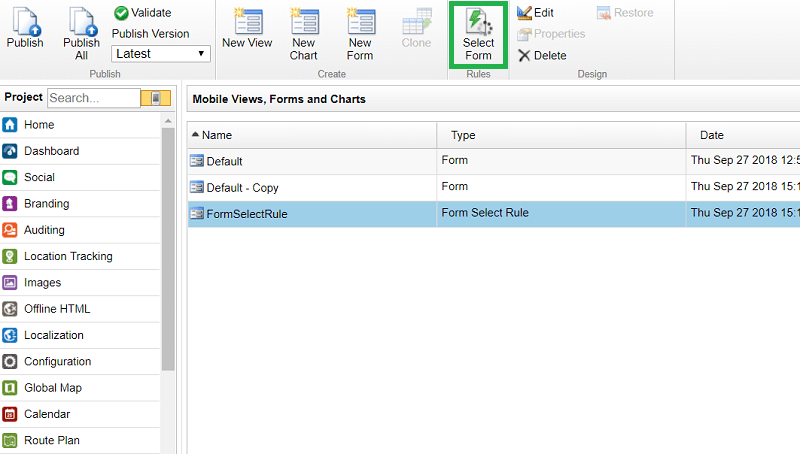Run Validate with the green checkmark
This screenshot has height=454, width=800.
click(x=143, y=13)
